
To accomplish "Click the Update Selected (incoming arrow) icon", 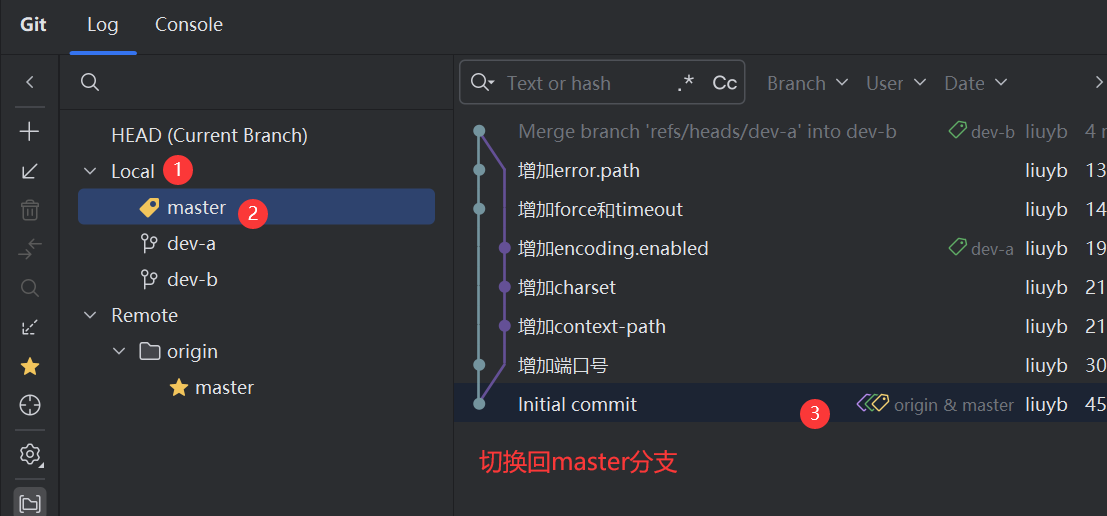I will pyautogui.click(x=30, y=171).
